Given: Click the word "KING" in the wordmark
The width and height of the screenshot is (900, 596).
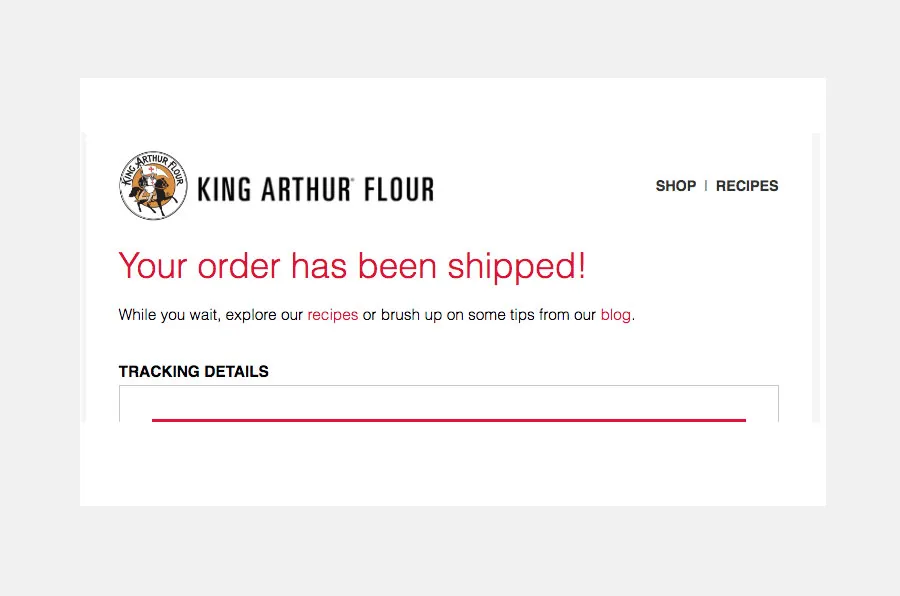Looking at the screenshot, I should click(x=224, y=189).
